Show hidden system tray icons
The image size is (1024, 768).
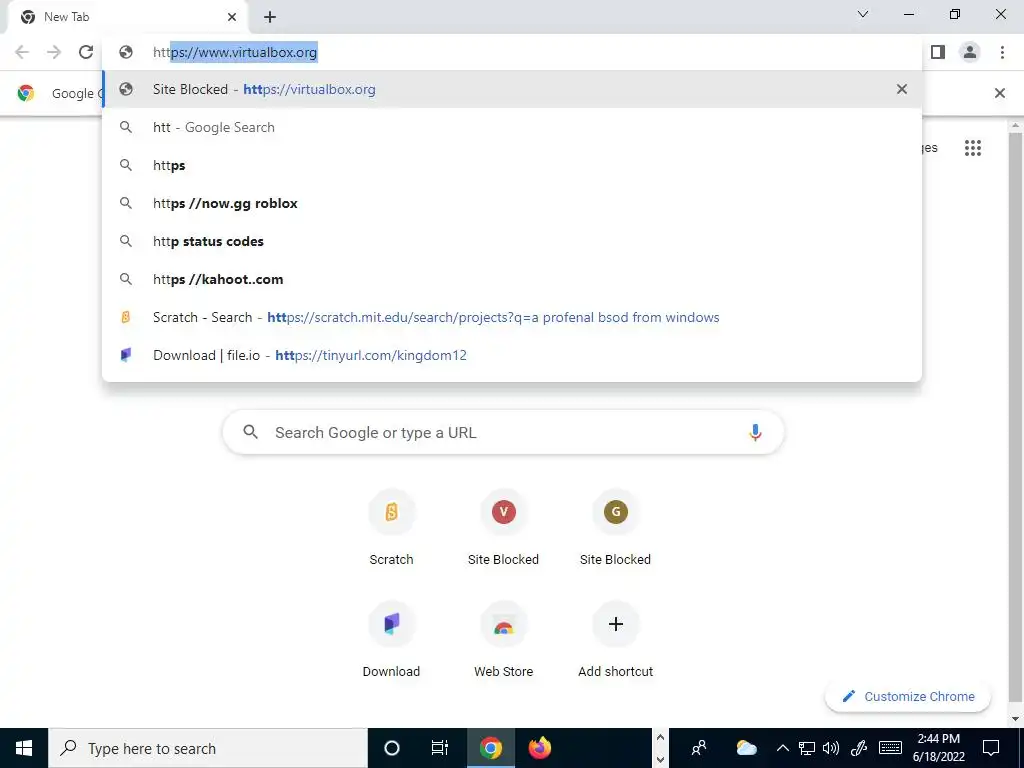(782, 748)
